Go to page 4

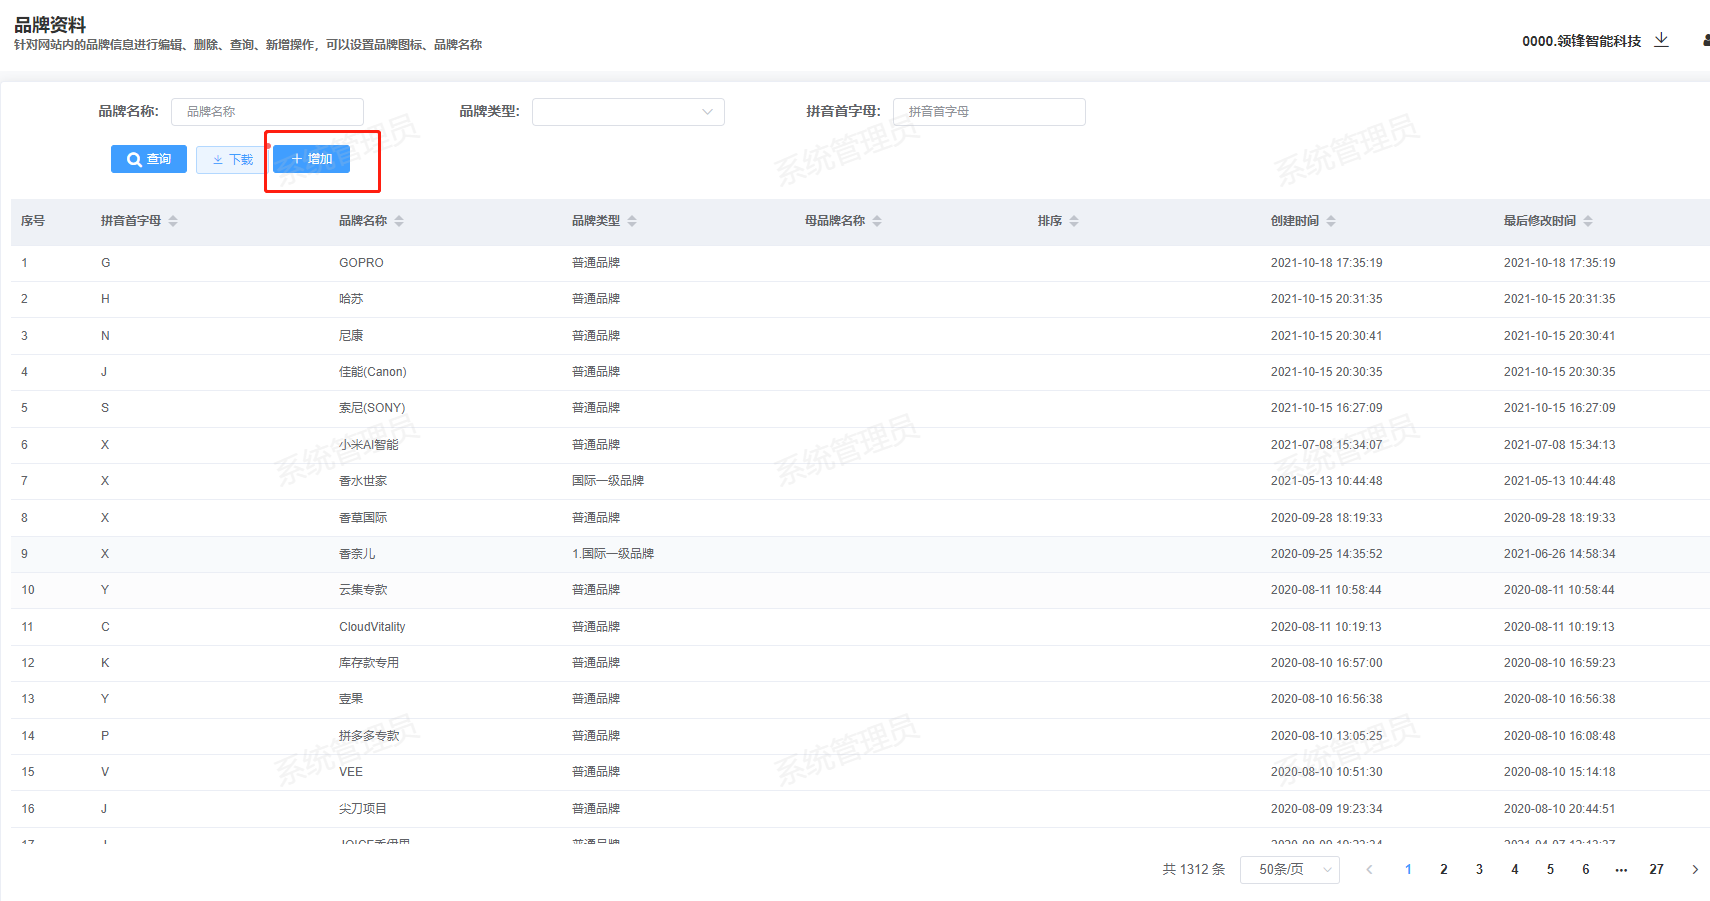1515,870
